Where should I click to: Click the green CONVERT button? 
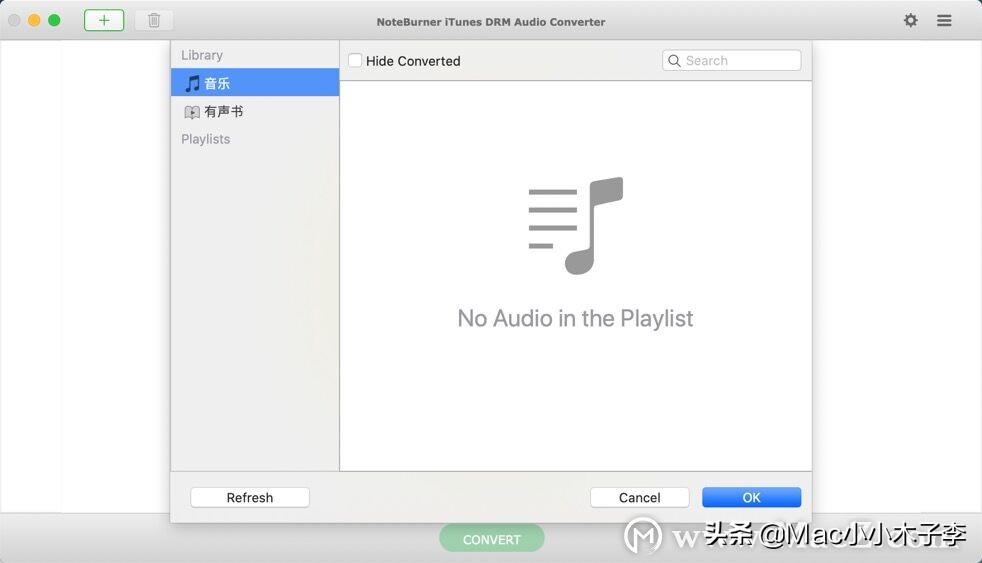492,539
